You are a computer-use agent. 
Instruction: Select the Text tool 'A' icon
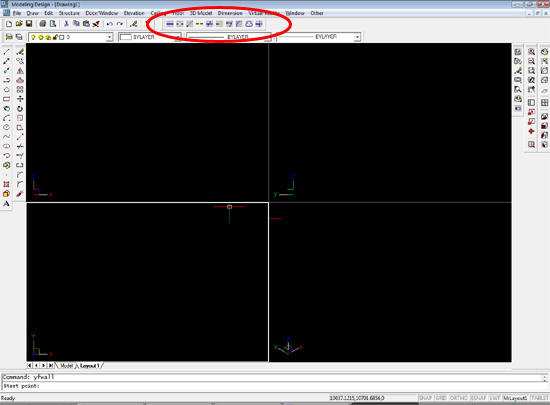6,203
